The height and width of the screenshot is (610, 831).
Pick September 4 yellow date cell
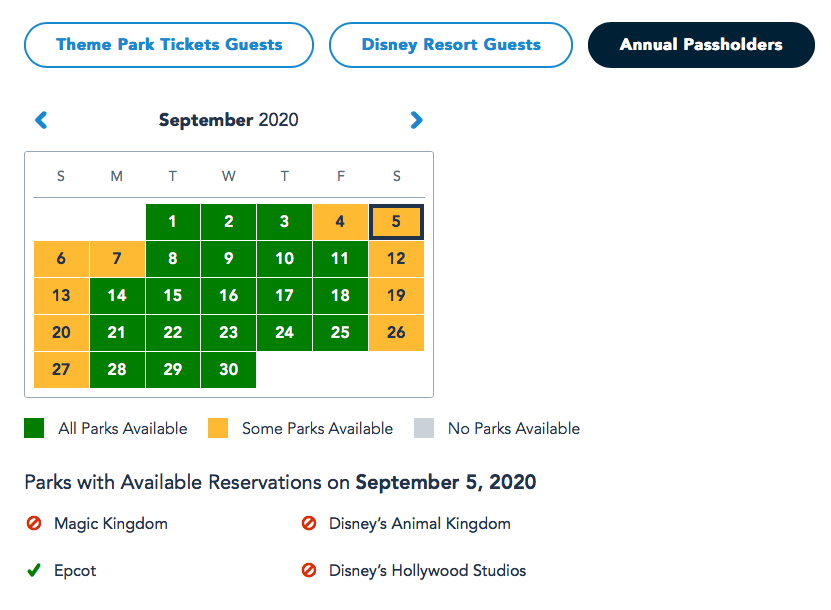(x=341, y=222)
